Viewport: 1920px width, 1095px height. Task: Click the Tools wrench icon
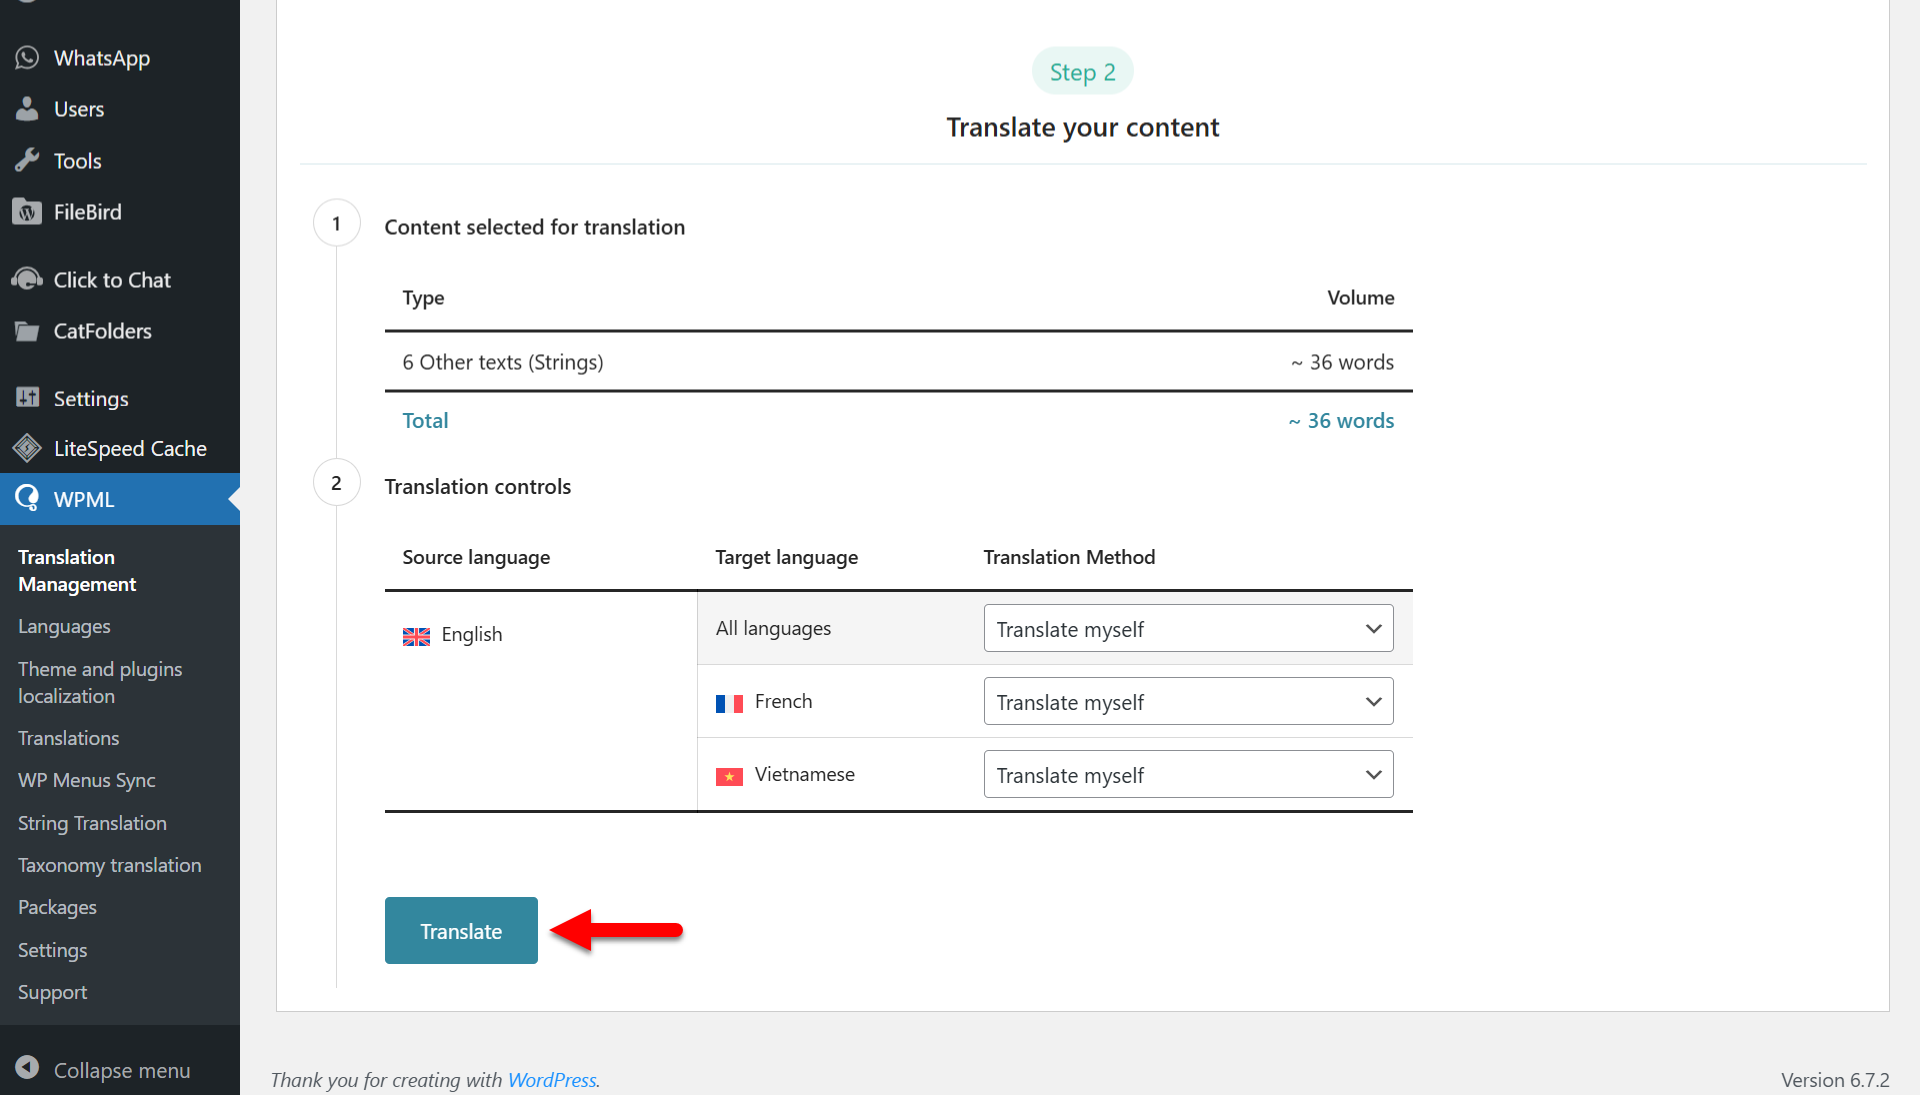pos(27,160)
